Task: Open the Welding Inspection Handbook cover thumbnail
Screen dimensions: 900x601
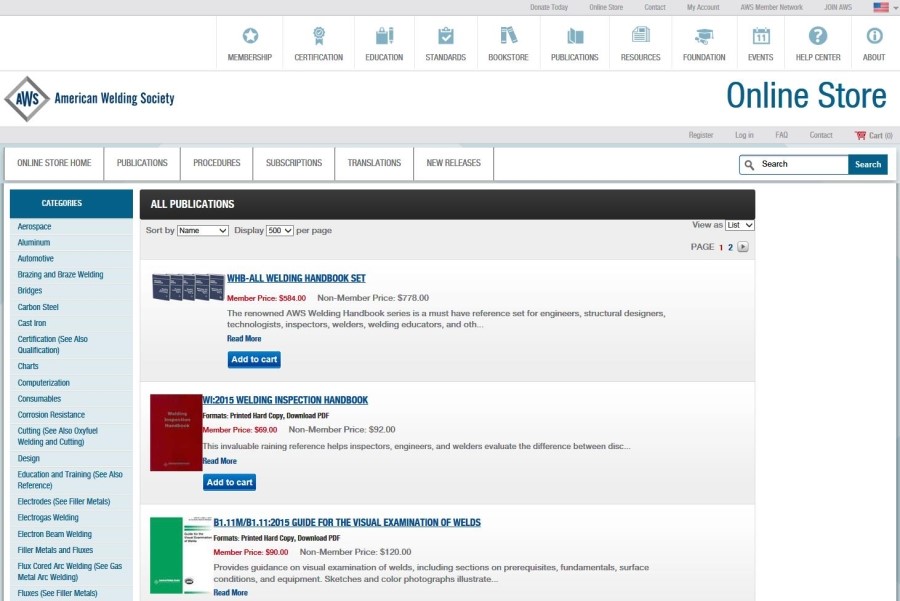Action: [176, 432]
